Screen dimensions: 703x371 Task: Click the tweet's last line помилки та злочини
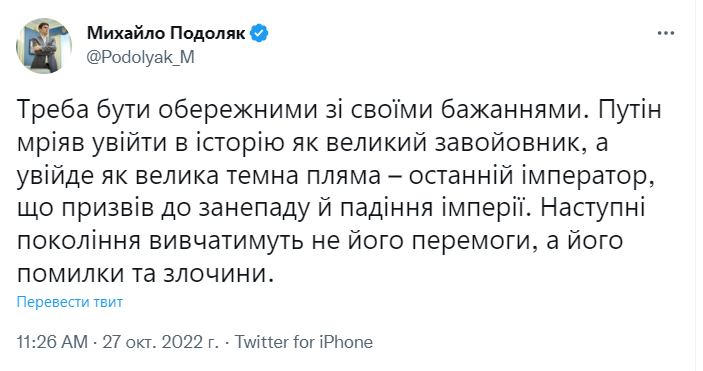145,274
